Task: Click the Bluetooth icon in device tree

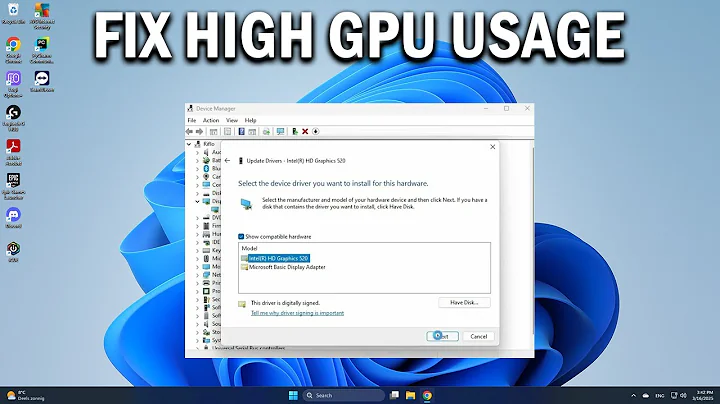Action: [206, 169]
